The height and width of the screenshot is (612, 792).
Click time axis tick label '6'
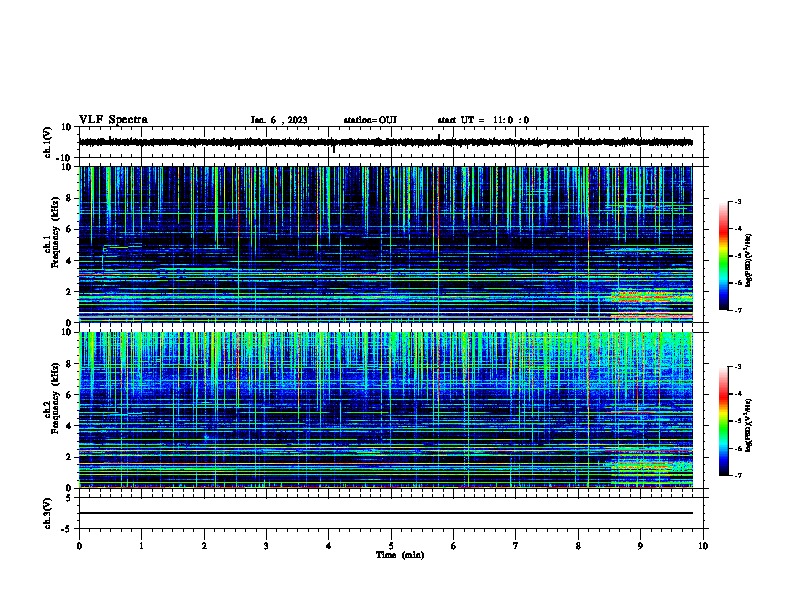[x=454, y=546]
